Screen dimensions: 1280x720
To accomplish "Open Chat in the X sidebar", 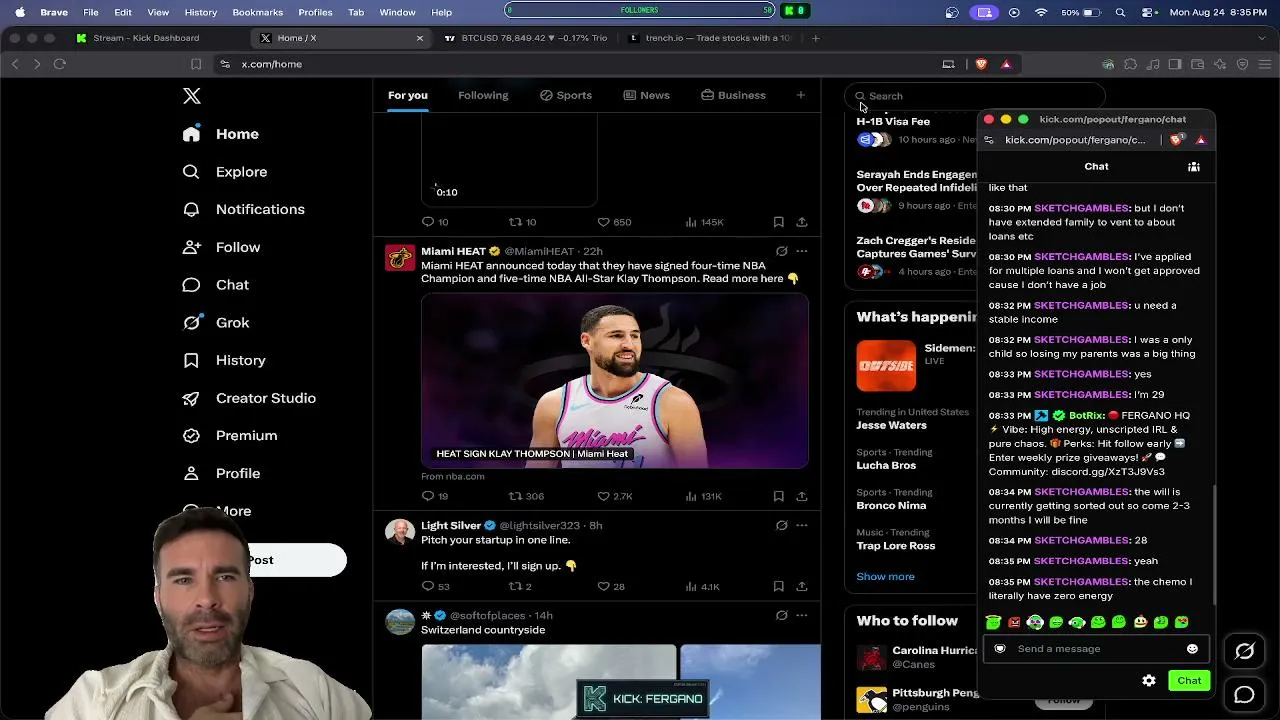I will (x=216, y=285).
